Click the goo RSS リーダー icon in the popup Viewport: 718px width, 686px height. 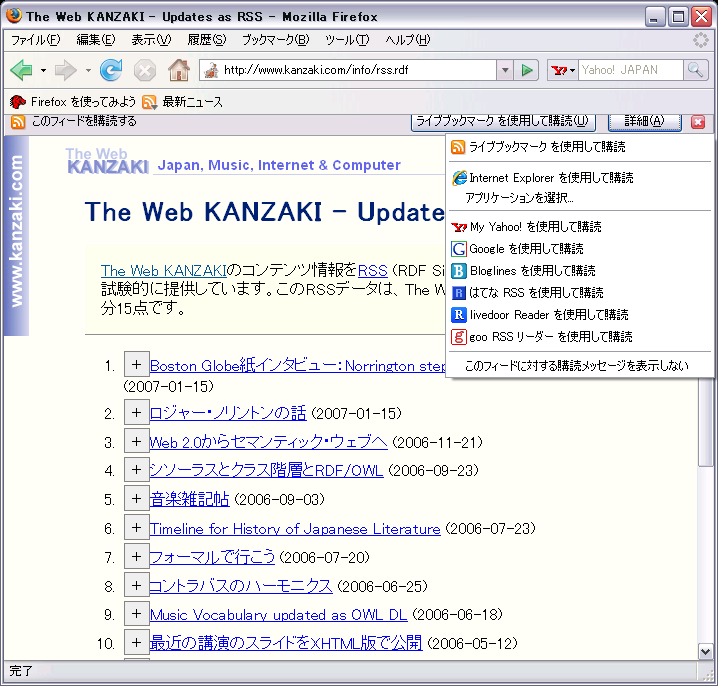[x=459, y=337]
